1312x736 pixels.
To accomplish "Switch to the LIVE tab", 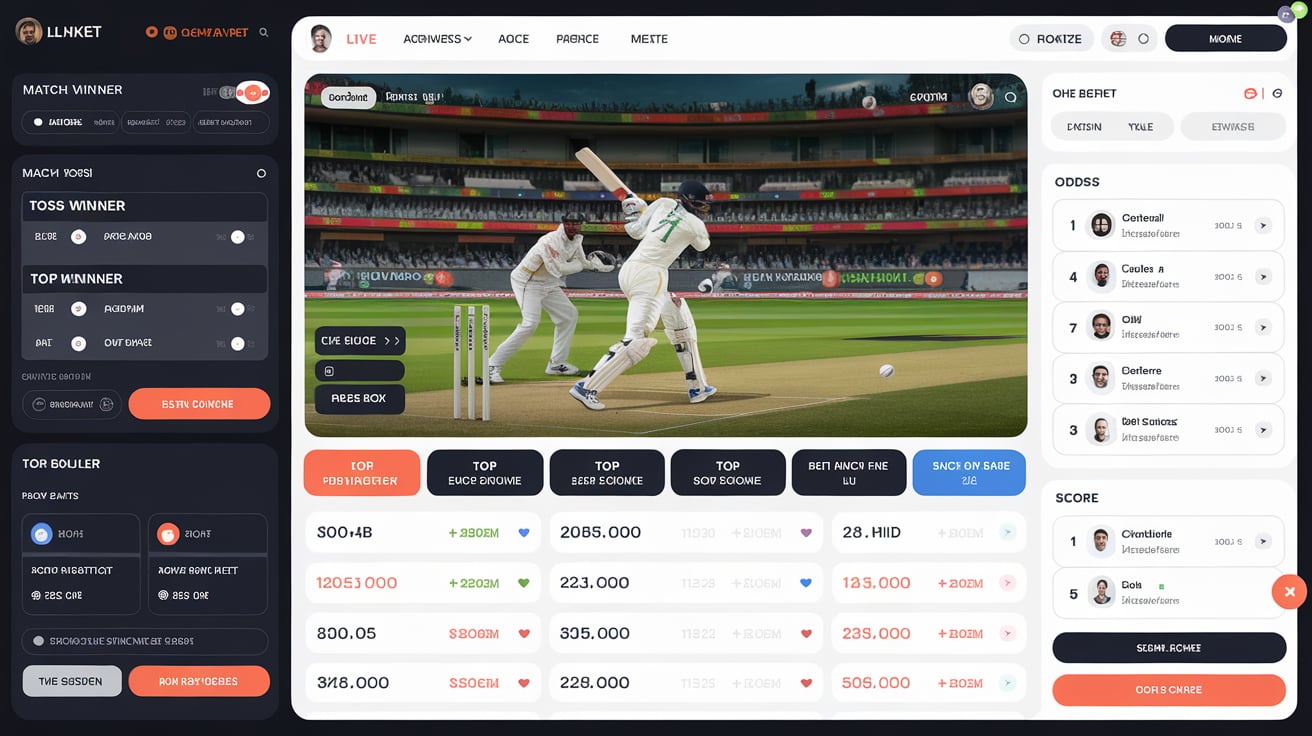I will click(x=361, y=39).
